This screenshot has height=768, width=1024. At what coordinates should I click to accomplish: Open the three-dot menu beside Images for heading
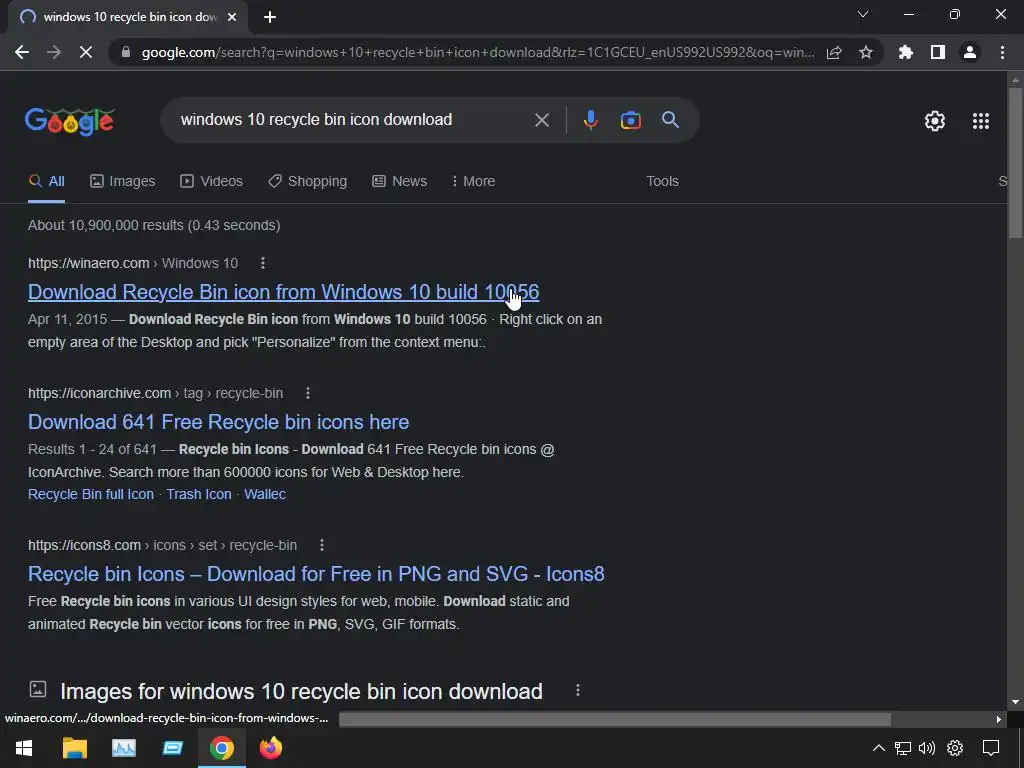pyautogui.click(x=577, y=690)
